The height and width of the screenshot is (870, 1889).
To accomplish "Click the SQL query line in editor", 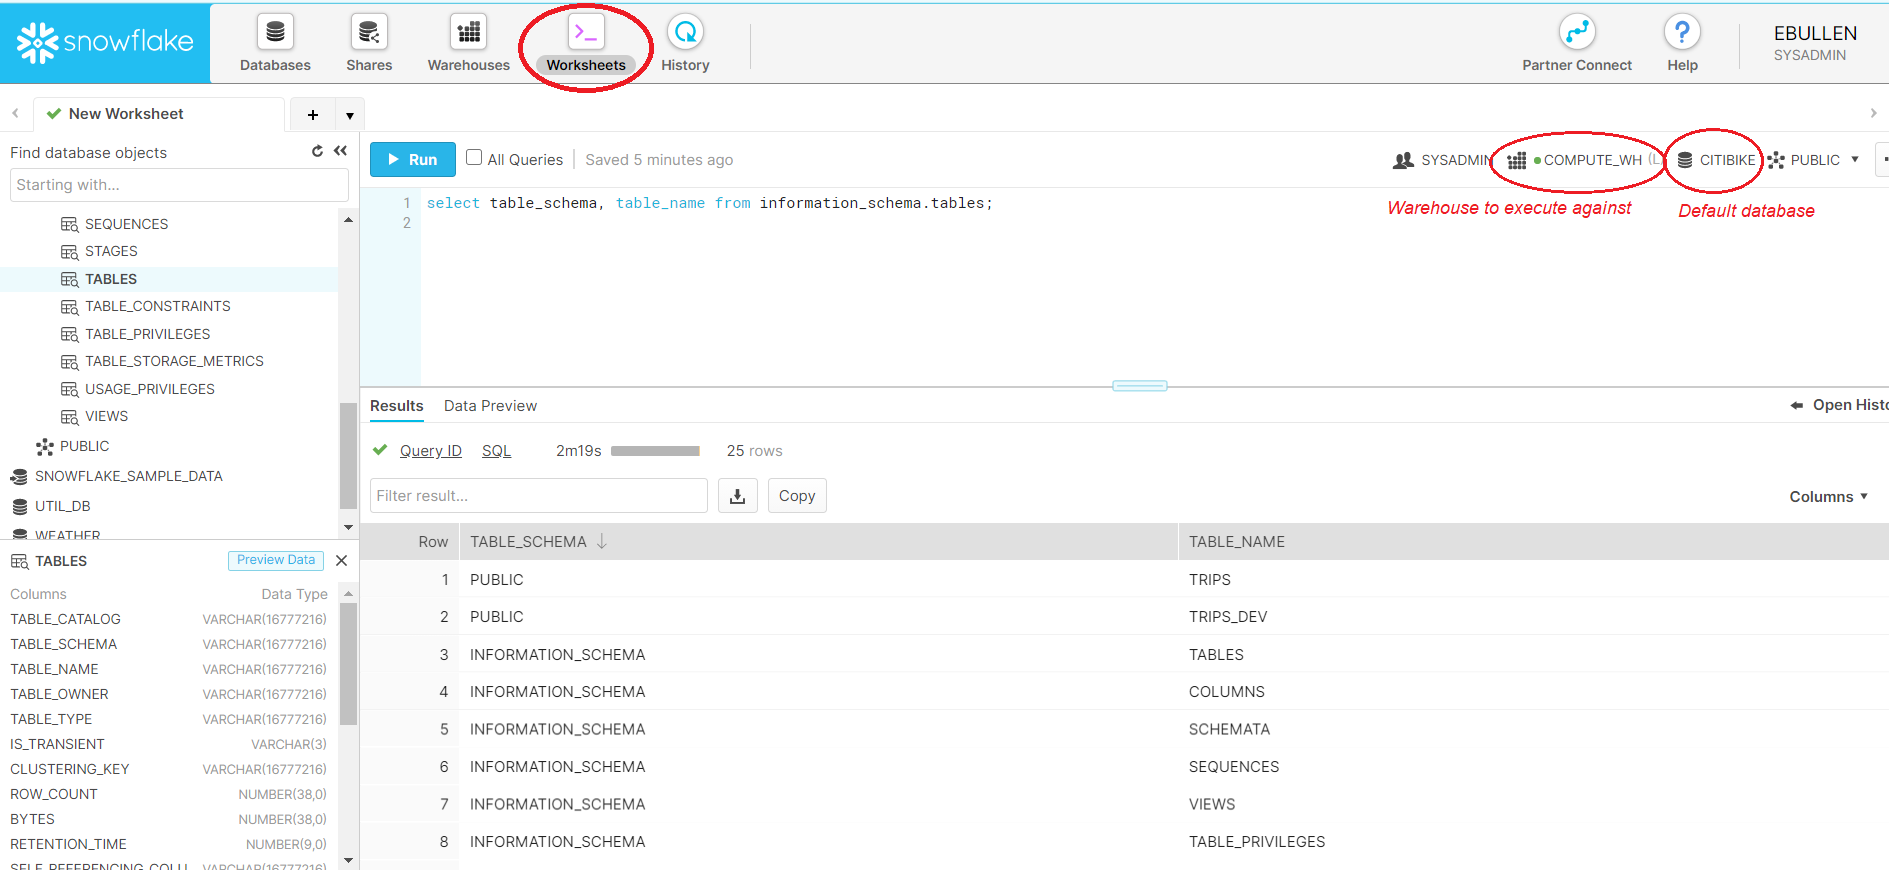I will [709, 203].
